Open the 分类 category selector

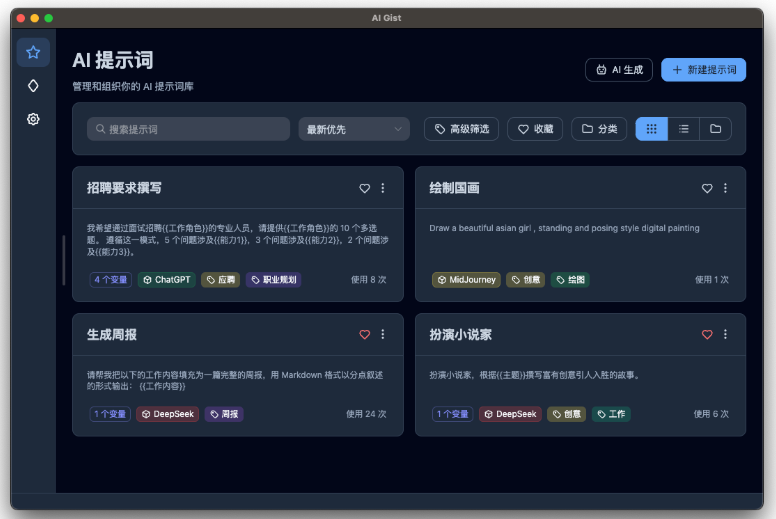point(599,129)
